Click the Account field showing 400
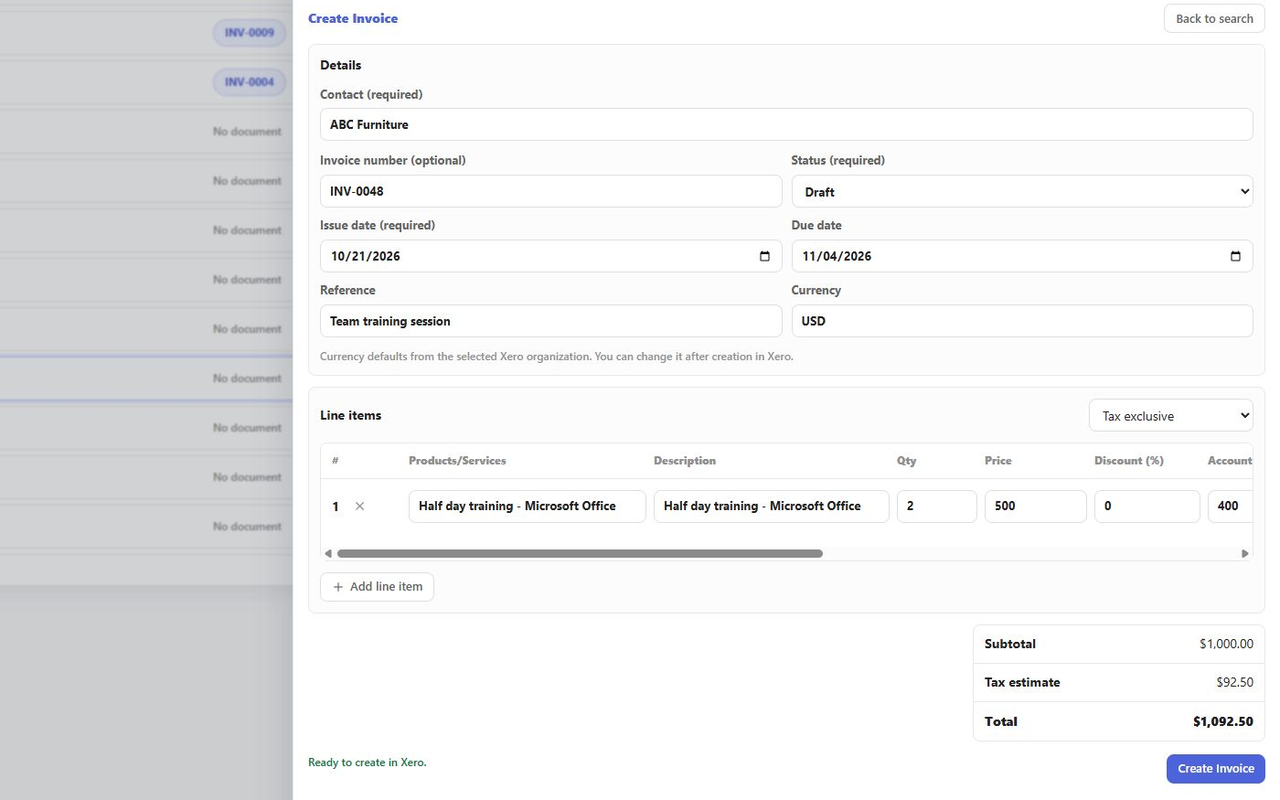Screen dimensions: 1280x800 click(1231, 506)
